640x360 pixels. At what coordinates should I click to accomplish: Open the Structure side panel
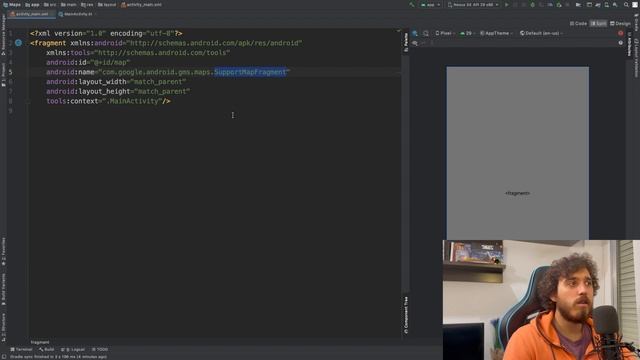coord(3,326)
